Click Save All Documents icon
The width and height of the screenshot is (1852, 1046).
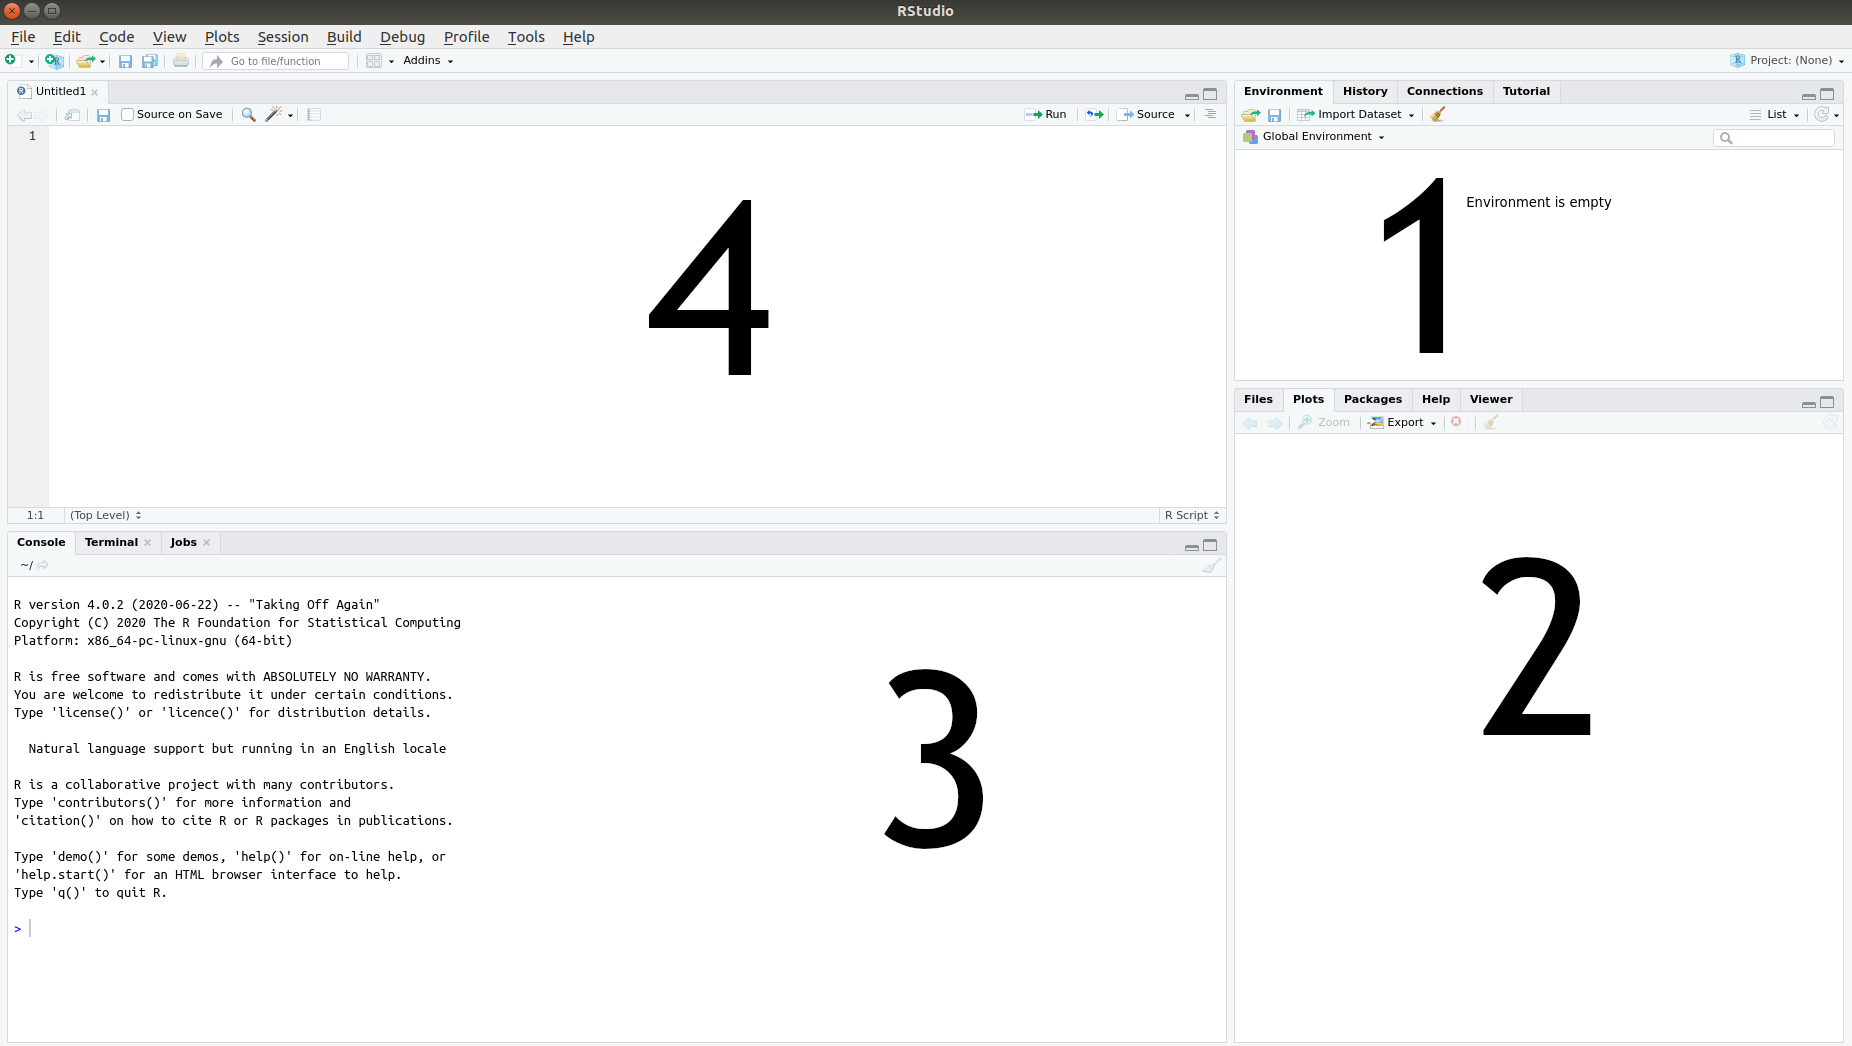[149, 61]
